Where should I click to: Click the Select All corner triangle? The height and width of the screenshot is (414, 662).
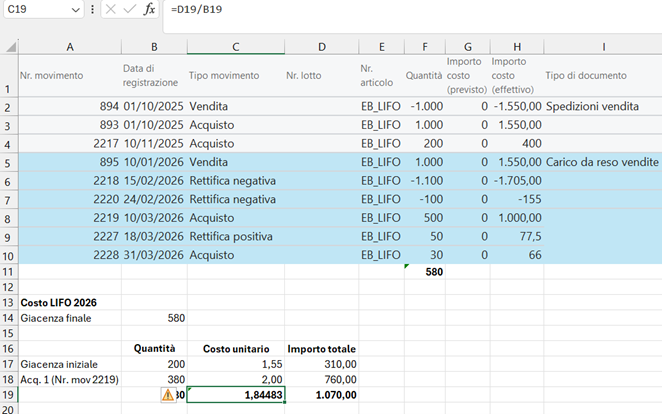(x=9, y=46)
